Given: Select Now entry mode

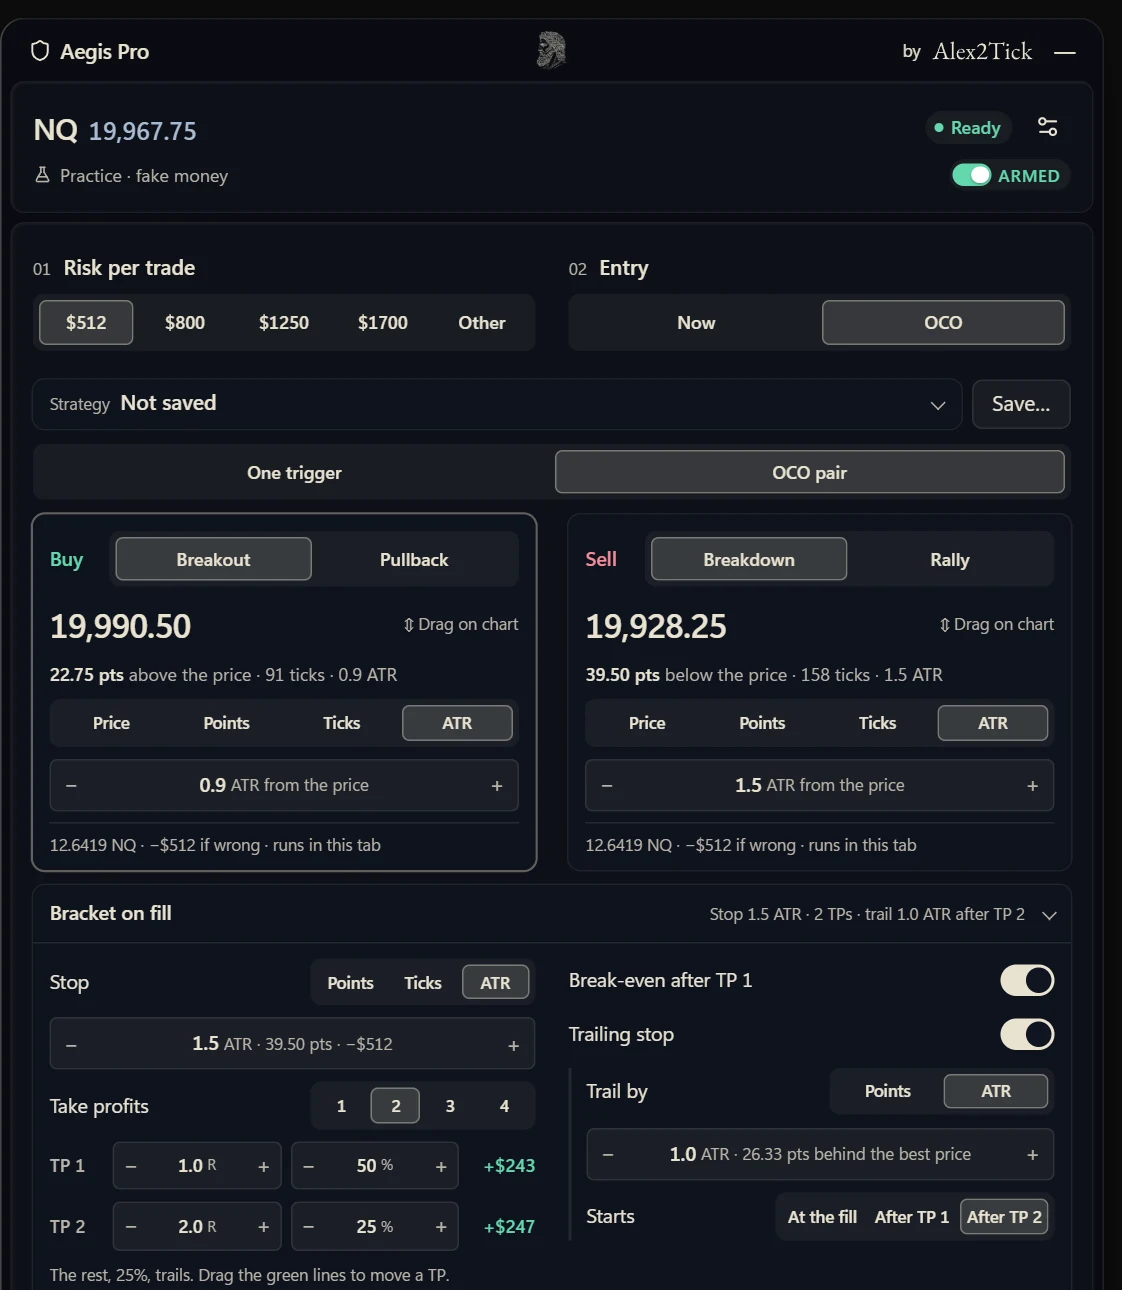Looking at the screenshot, I should coord(696,322).
